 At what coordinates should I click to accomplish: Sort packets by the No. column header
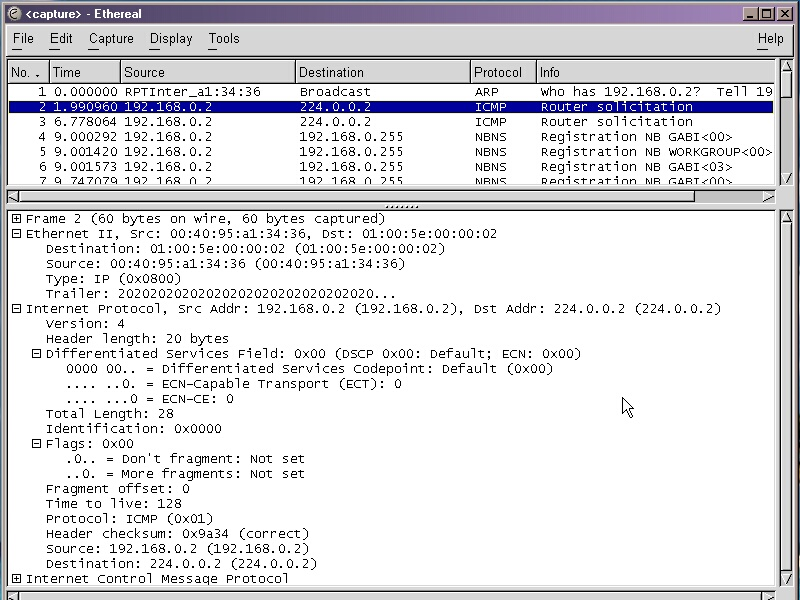pos(29,72)
